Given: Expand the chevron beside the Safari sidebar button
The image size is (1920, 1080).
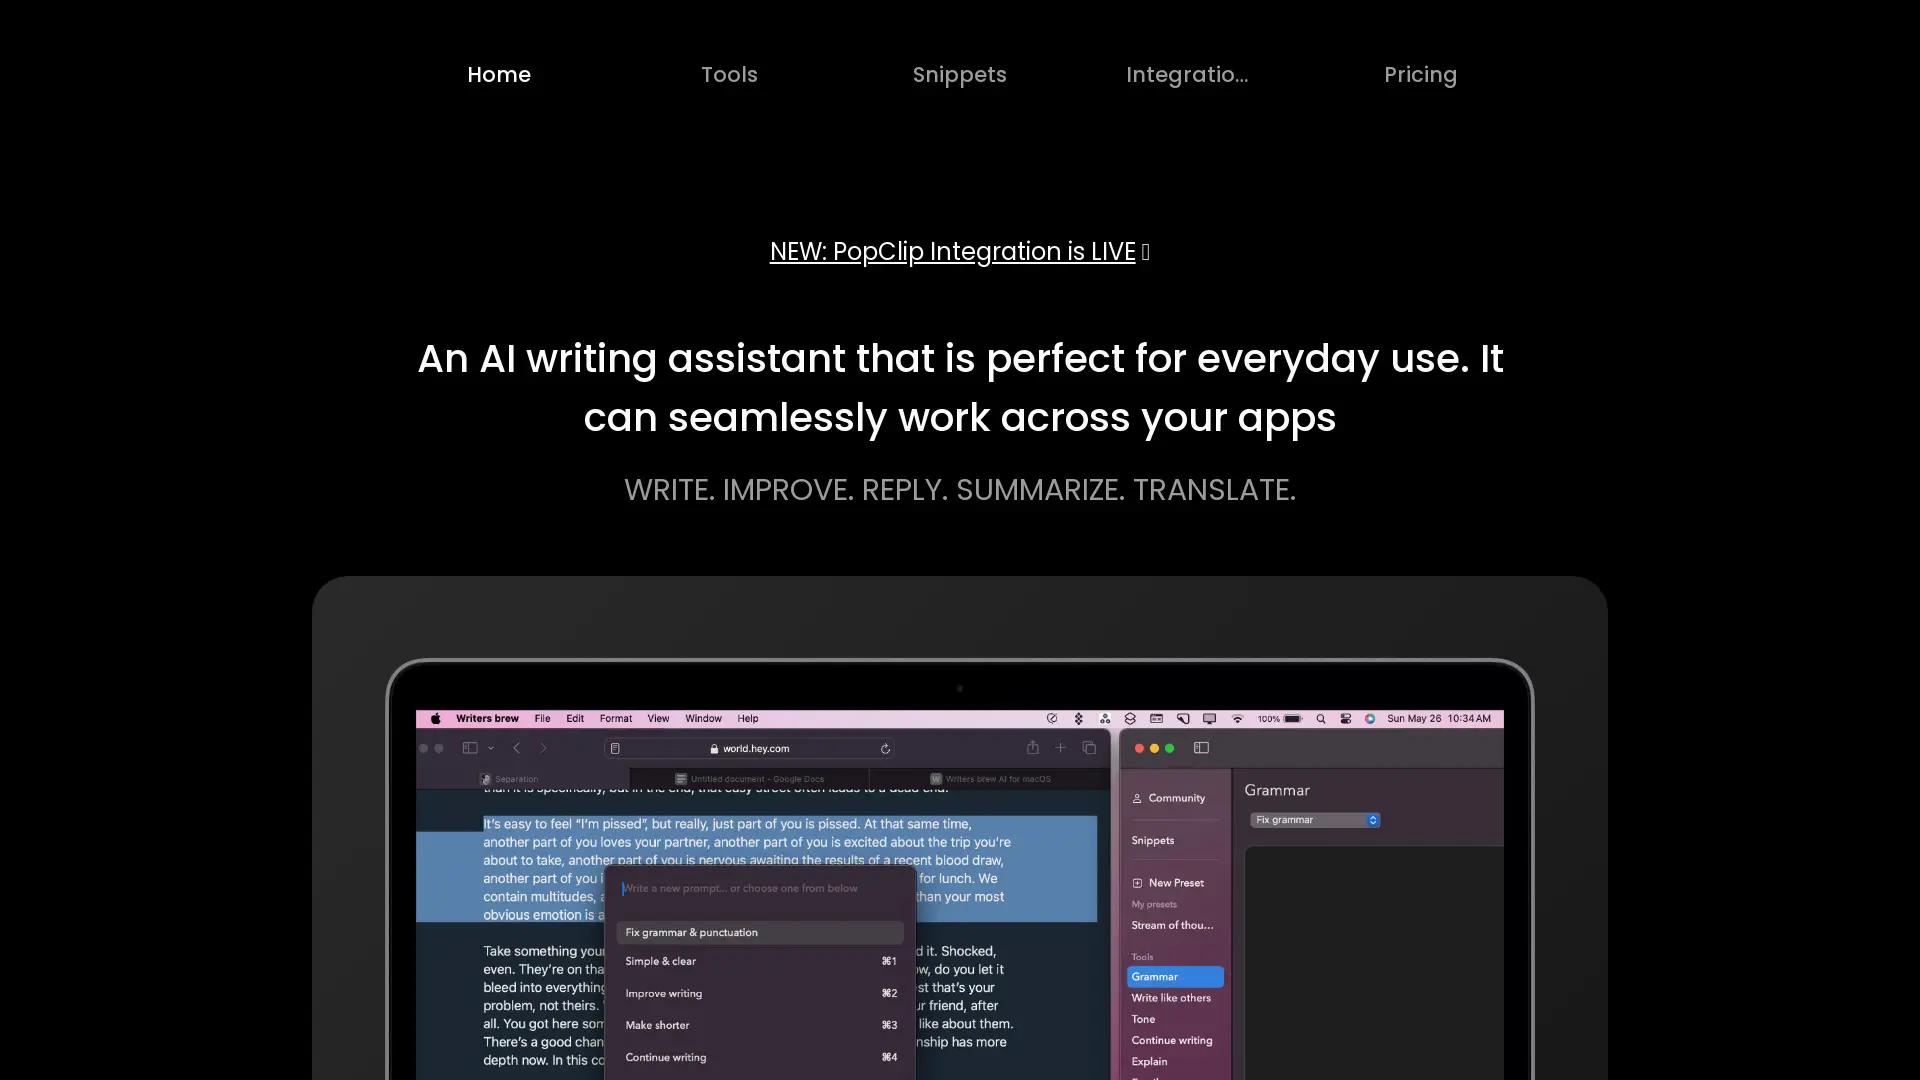Looking at the screenshot, I should (x=491, y=747).
